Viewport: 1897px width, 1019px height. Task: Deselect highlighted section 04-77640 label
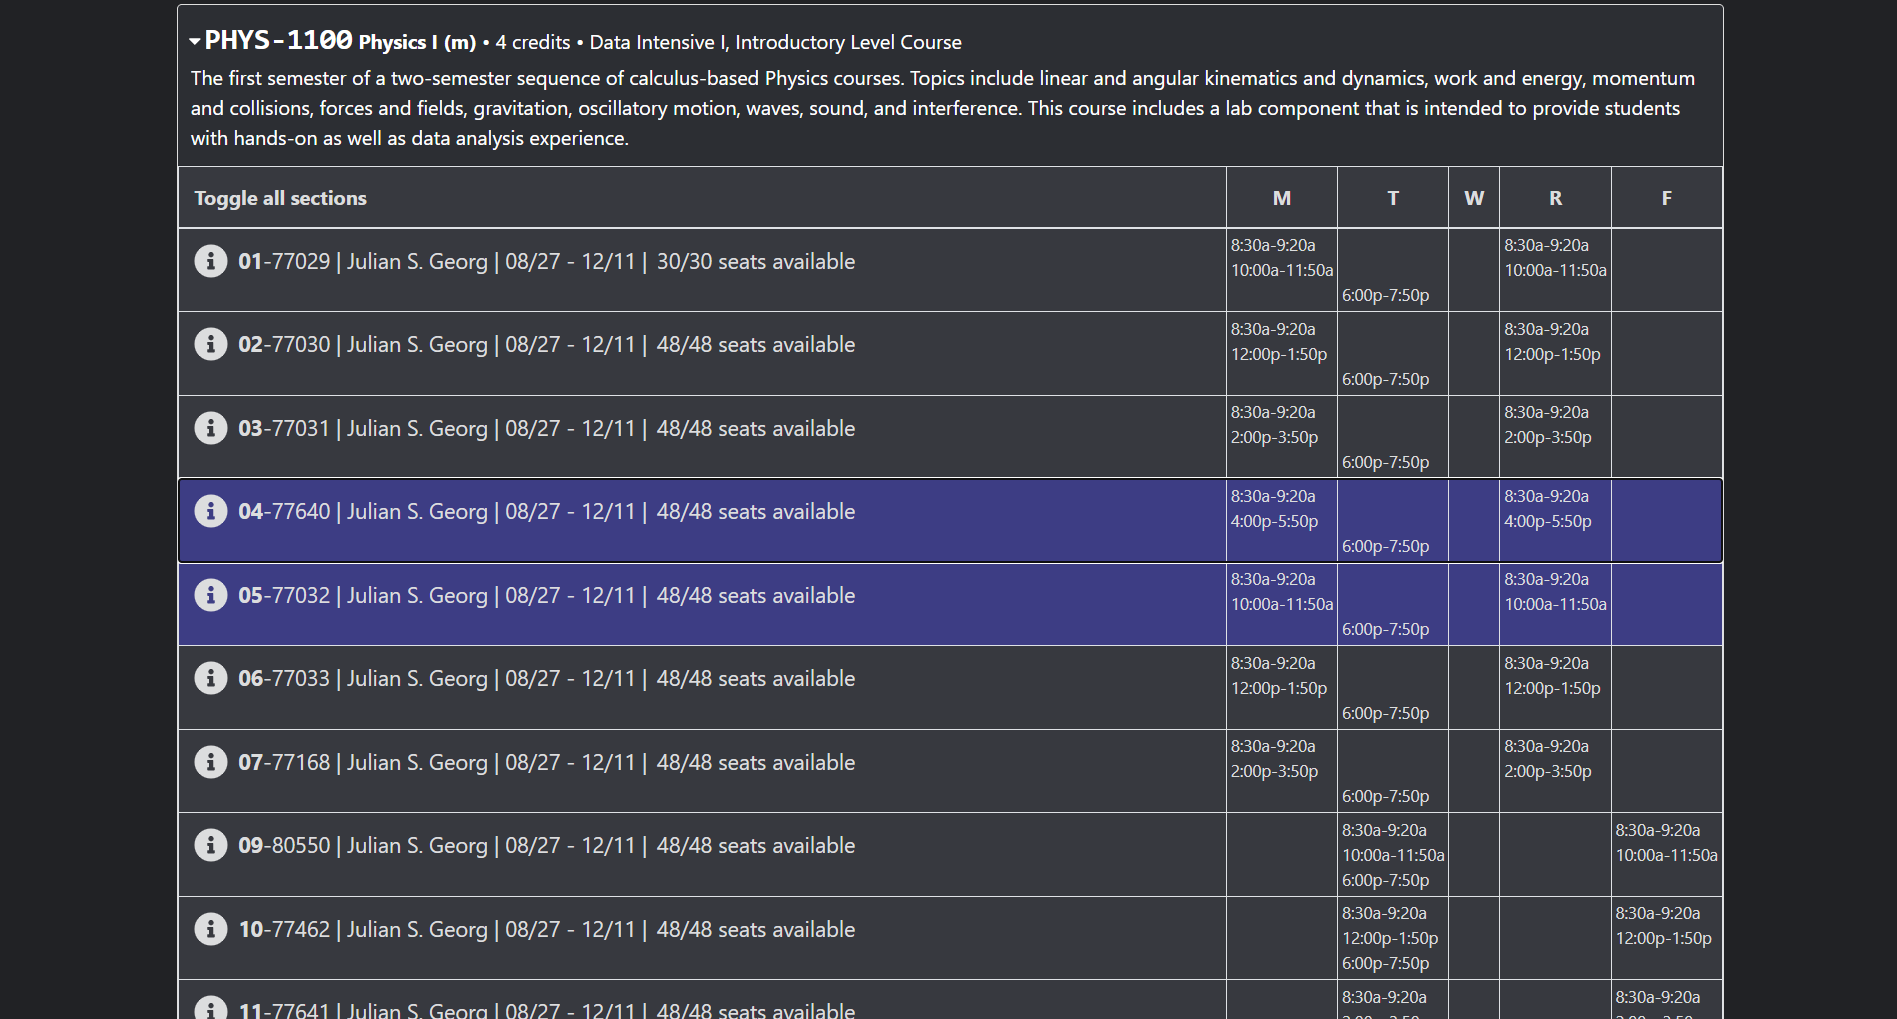[x=546, y=511]
